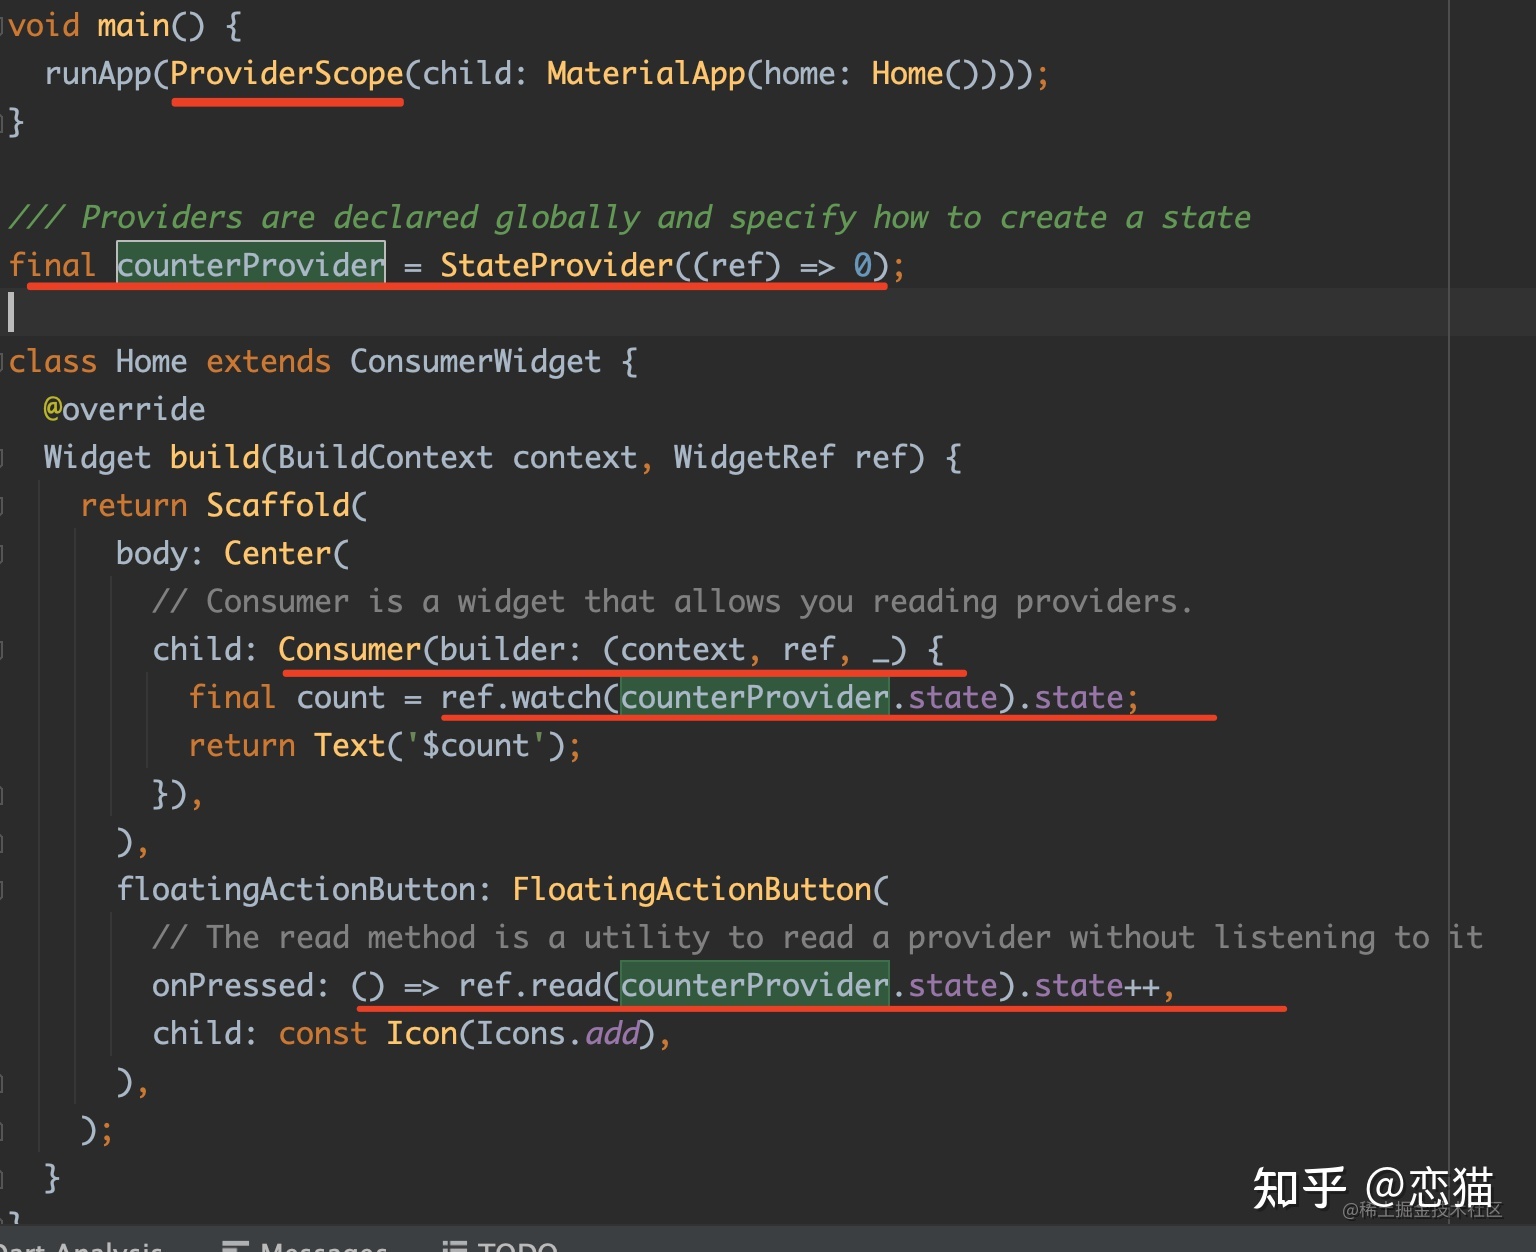Image resolution: width=1536 pixels, height=1252 pixels.
Task: Click counterProvider inside the ref.watch call
Action: click(x=754, y=697)
